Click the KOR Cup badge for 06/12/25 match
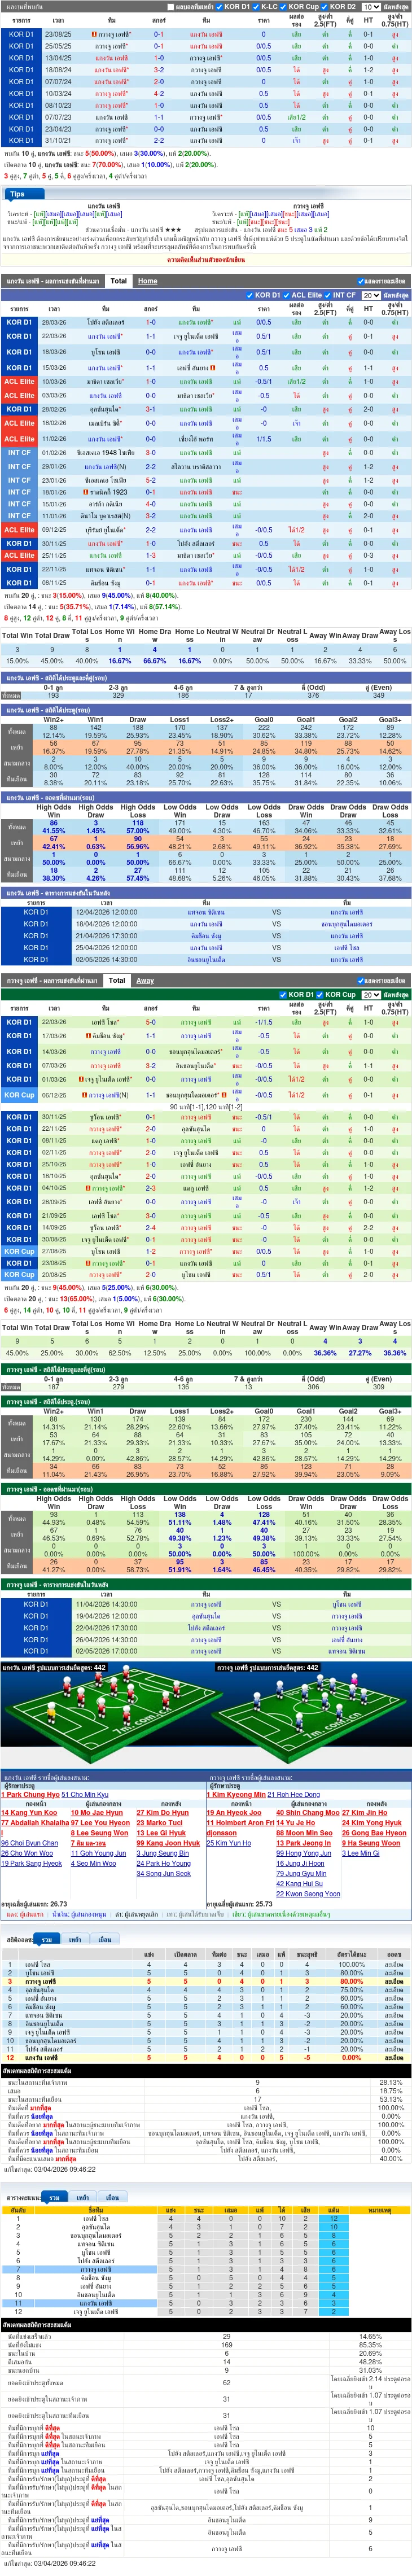 19,1095
